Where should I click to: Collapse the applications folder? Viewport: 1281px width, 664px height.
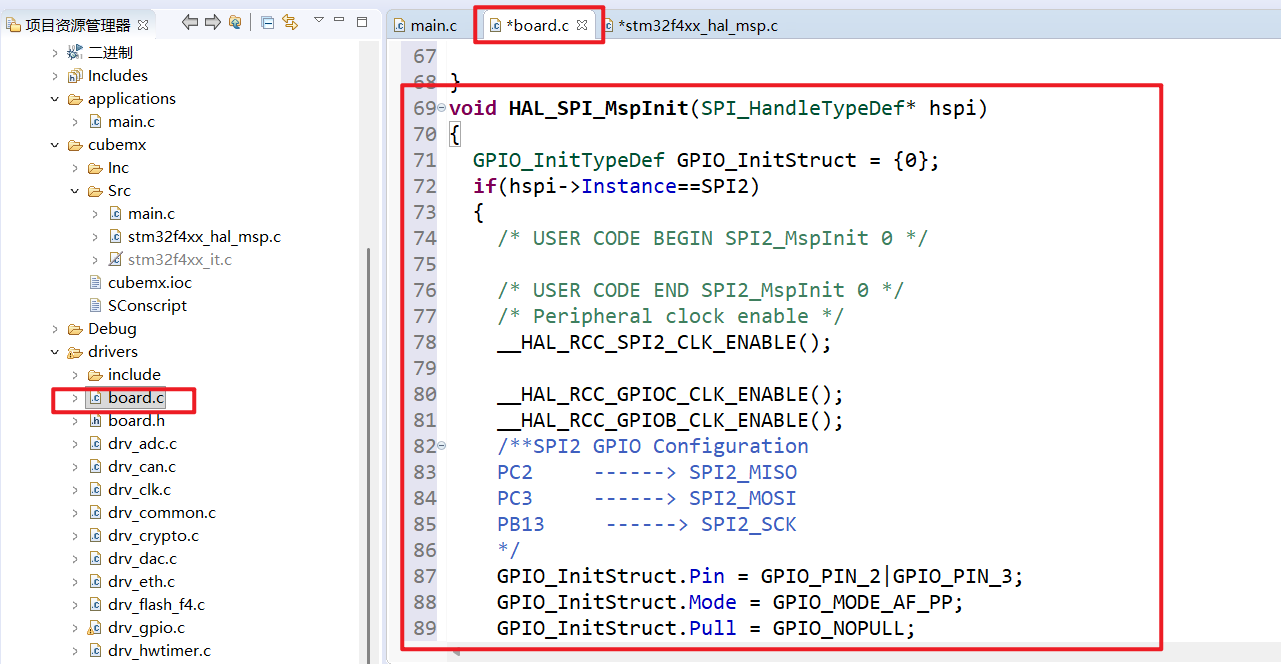coord(55,99)
